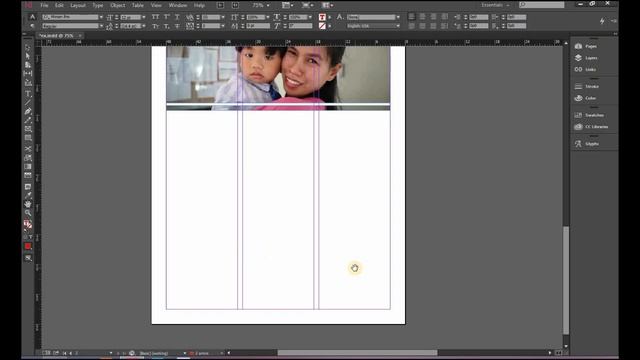Select the Pen tool

coord(28,111)
